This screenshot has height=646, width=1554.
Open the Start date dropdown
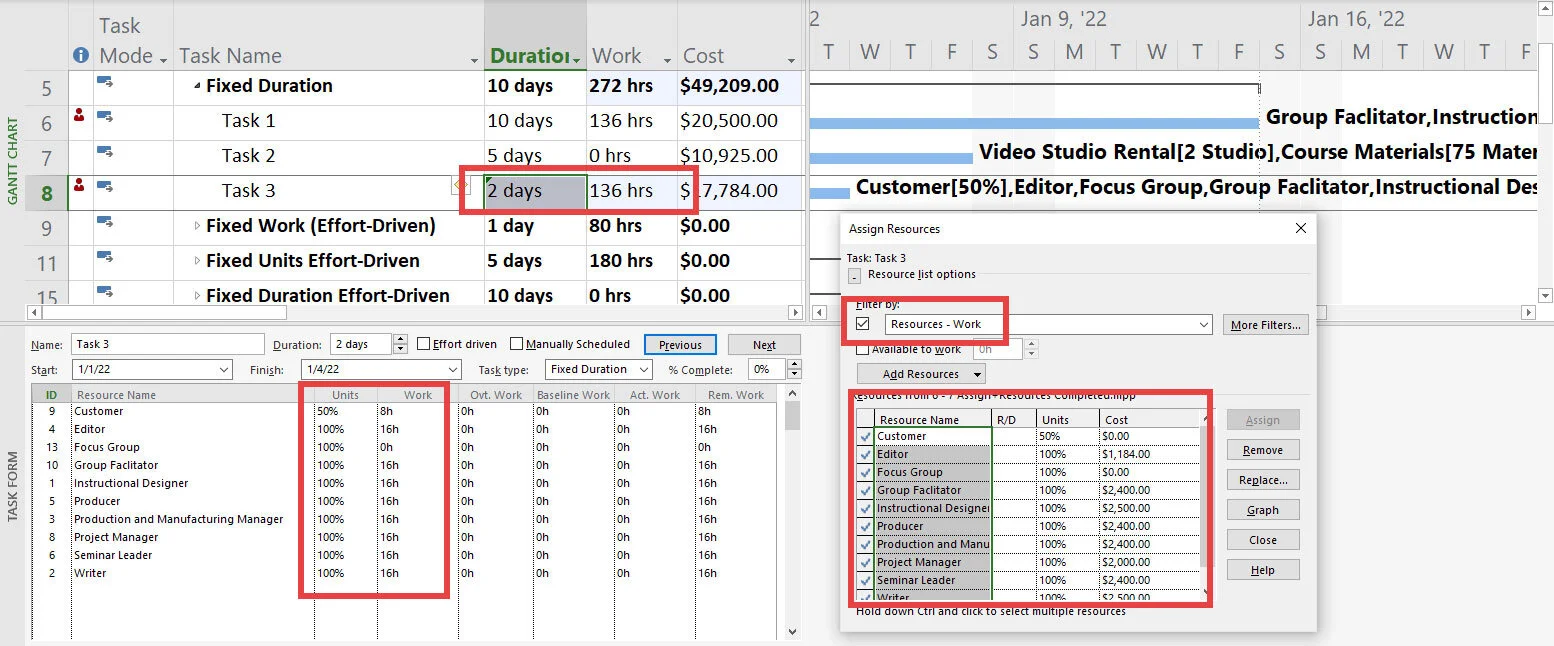pos(222,370)
